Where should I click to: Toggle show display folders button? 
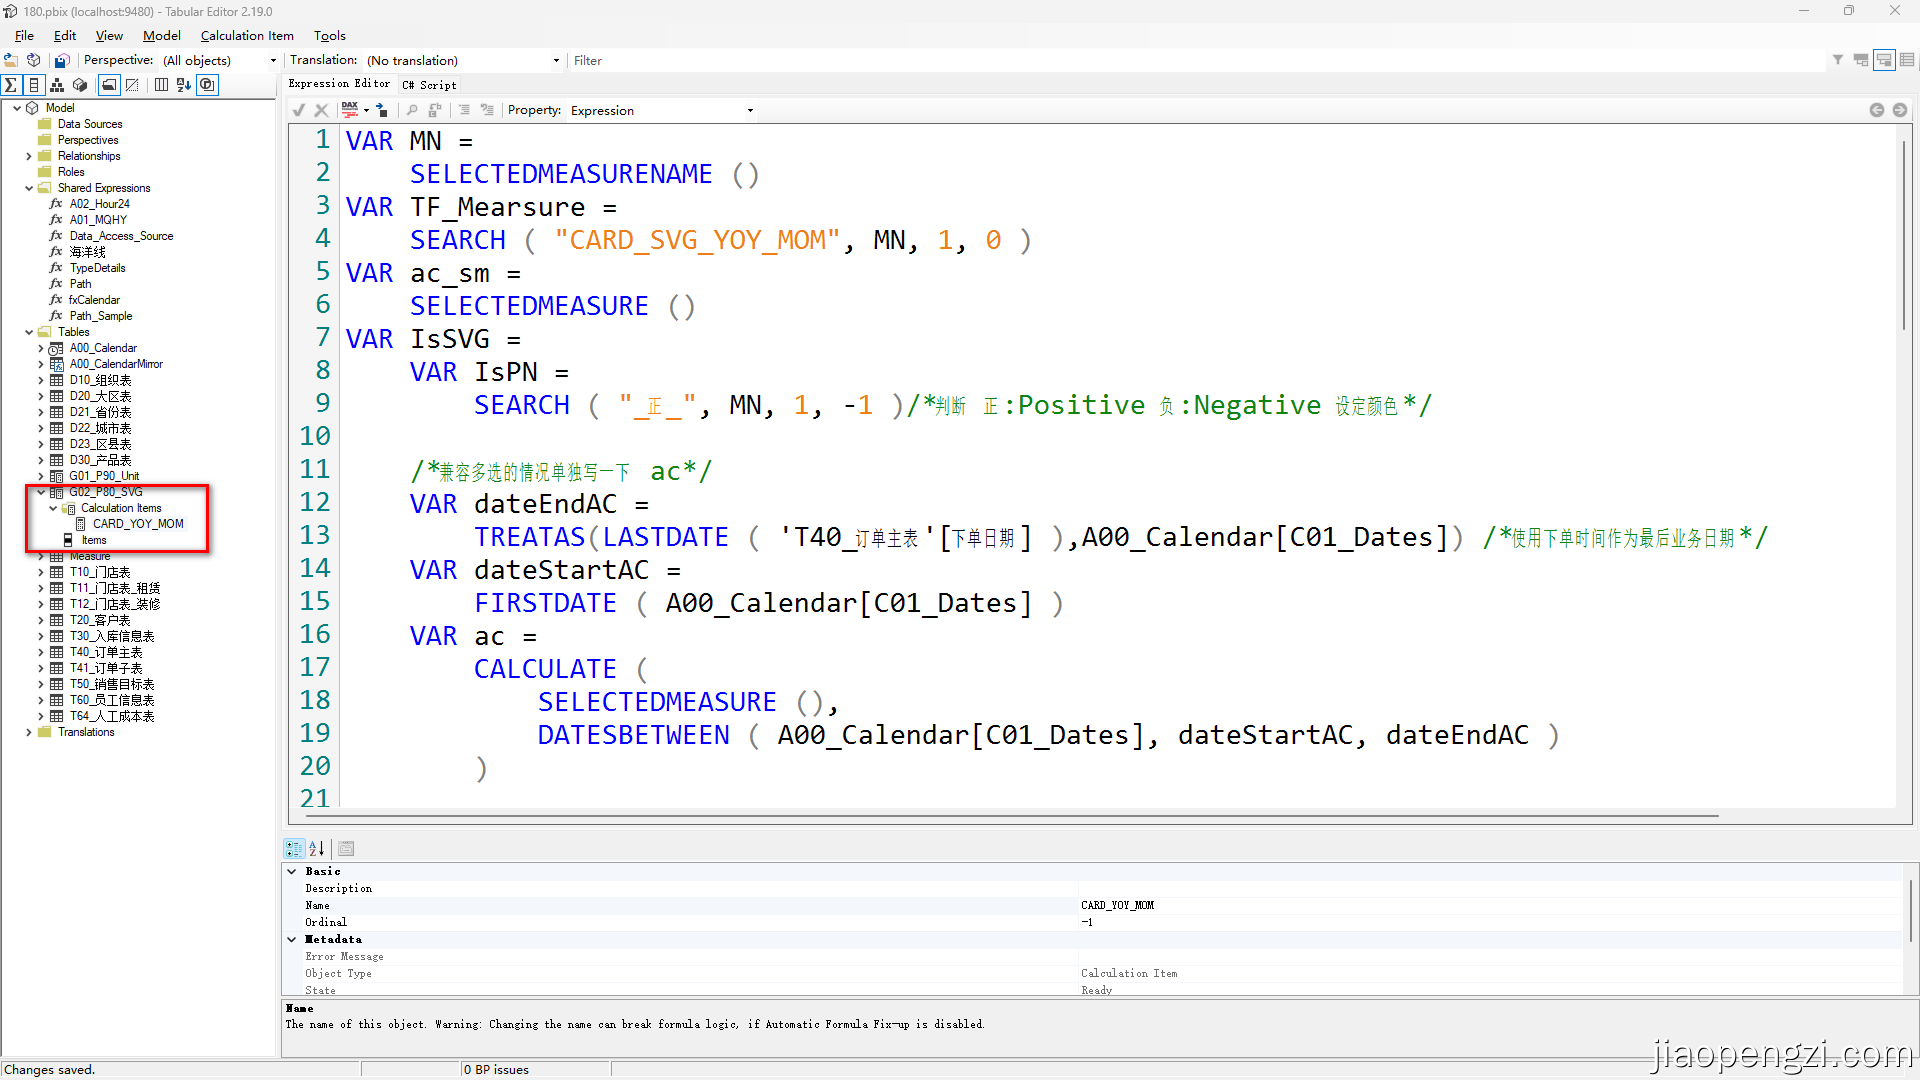[109, 85]
